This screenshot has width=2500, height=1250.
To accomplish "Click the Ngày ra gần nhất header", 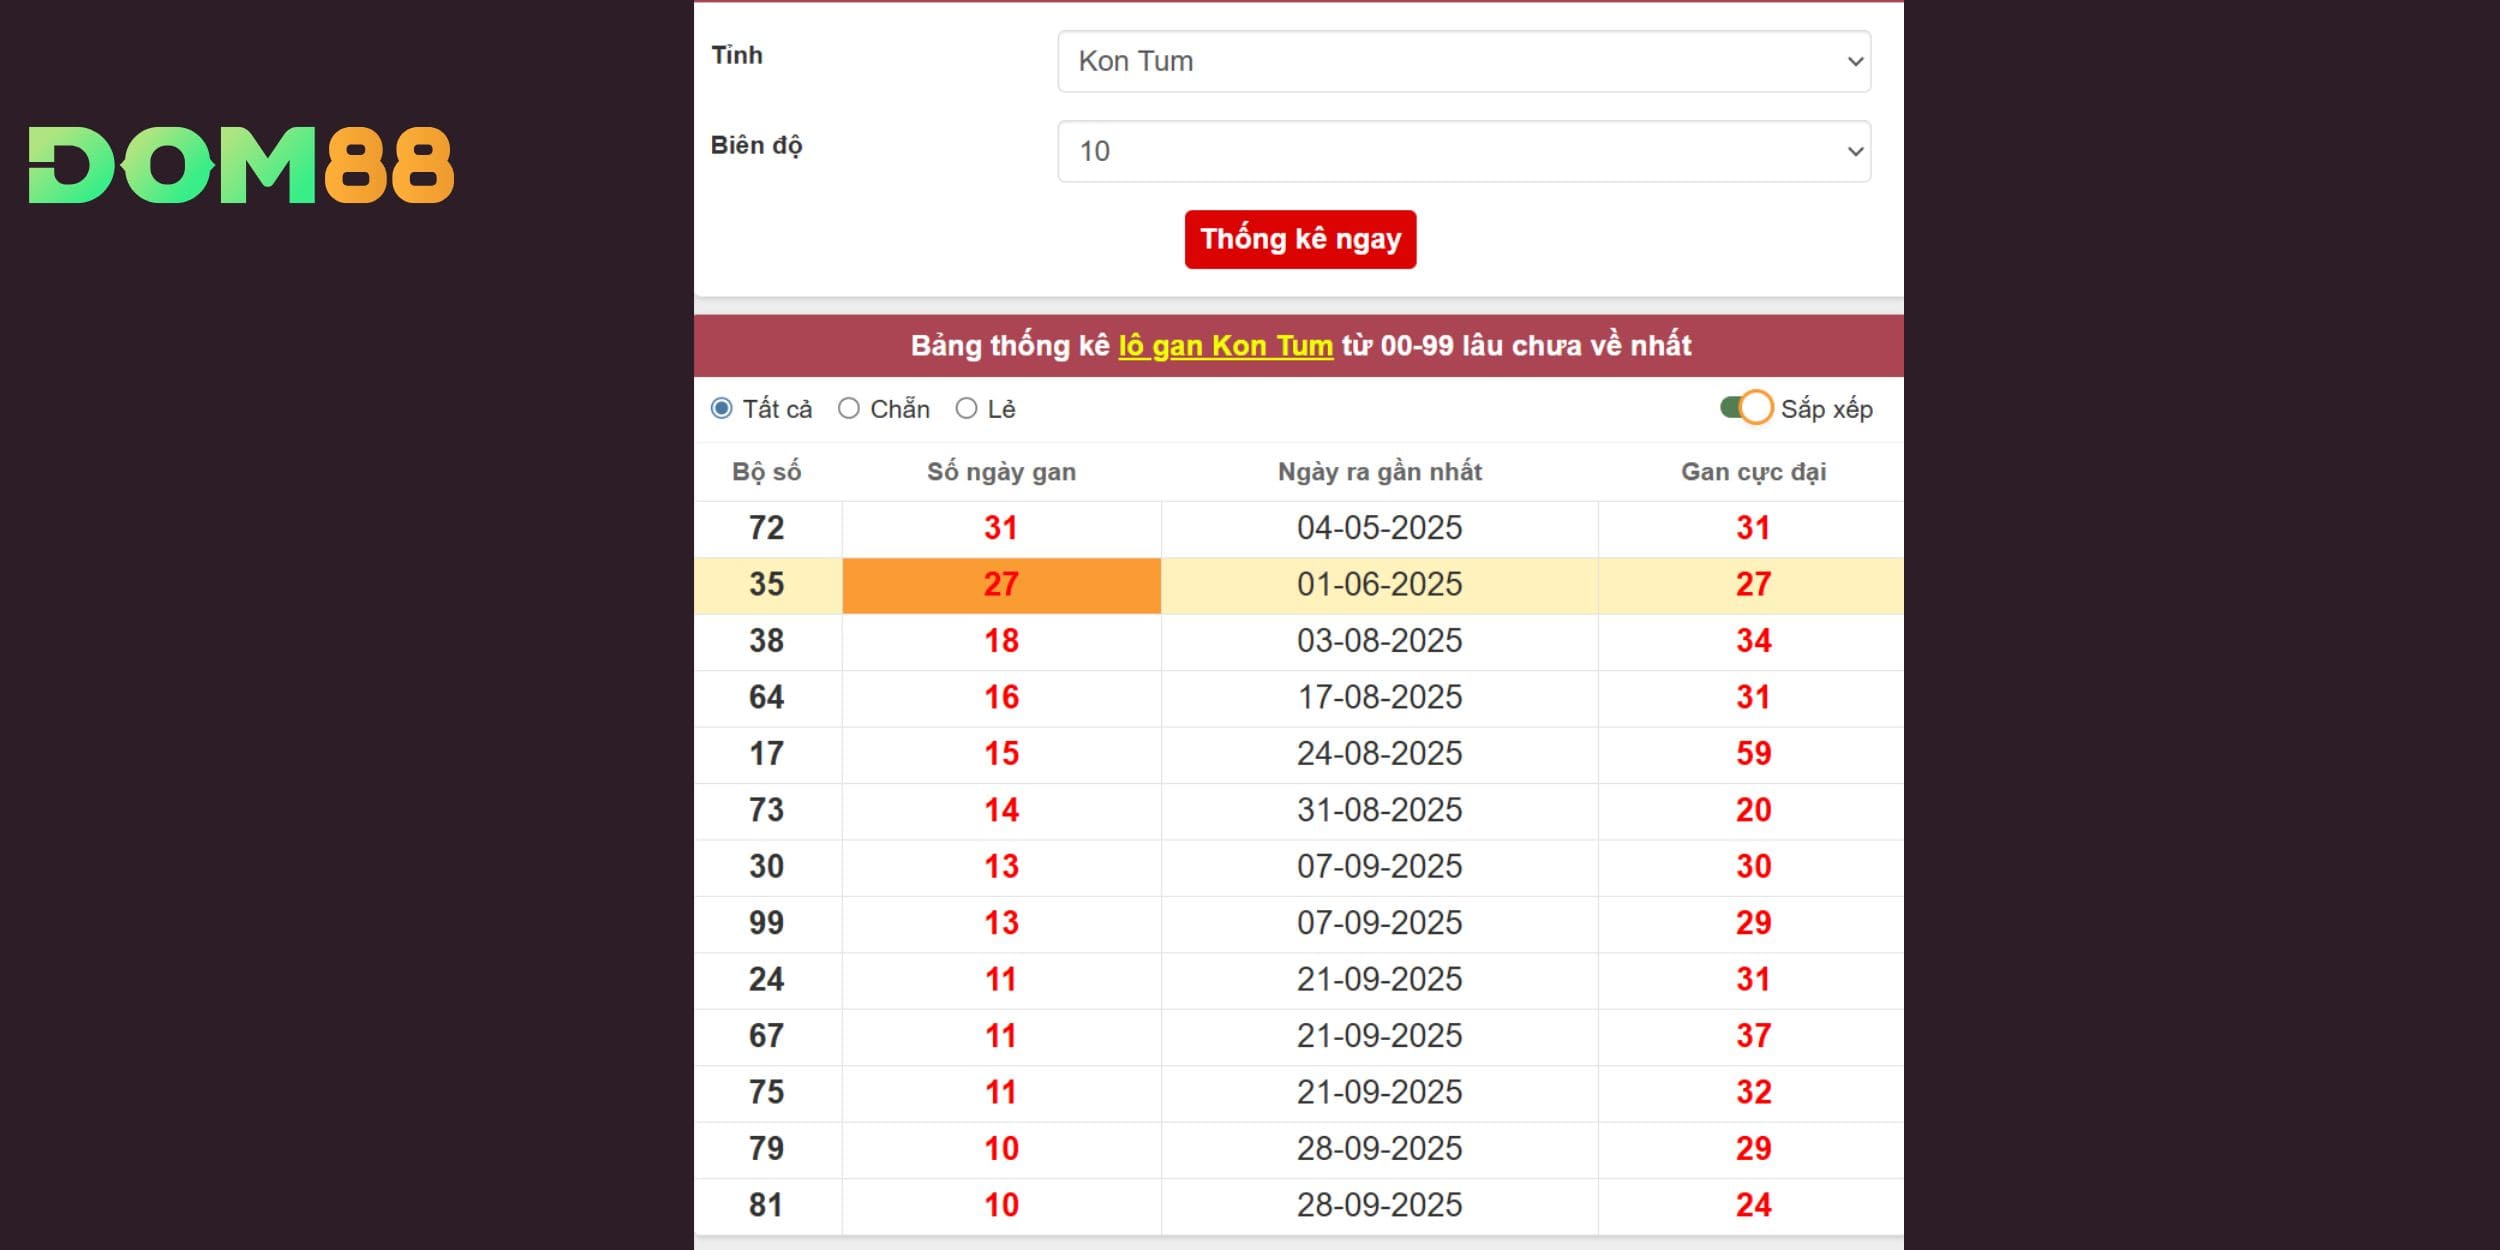I will click(x=1379, y=472).
